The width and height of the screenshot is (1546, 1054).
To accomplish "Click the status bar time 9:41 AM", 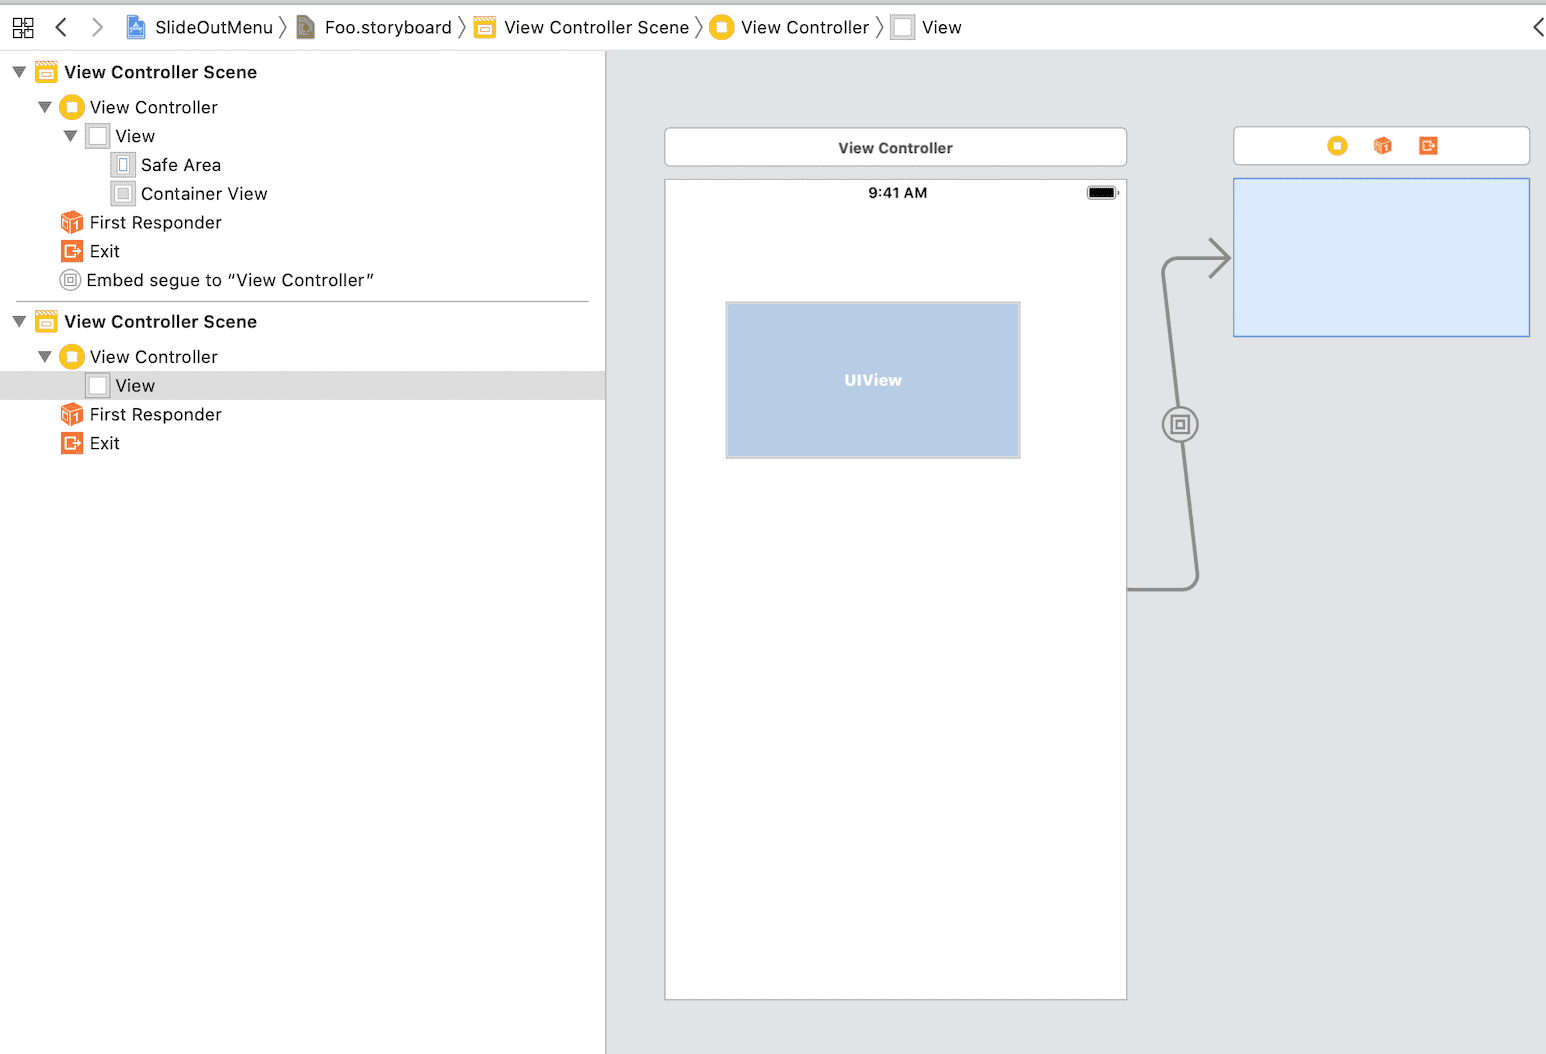I will (x=897, y=193).
